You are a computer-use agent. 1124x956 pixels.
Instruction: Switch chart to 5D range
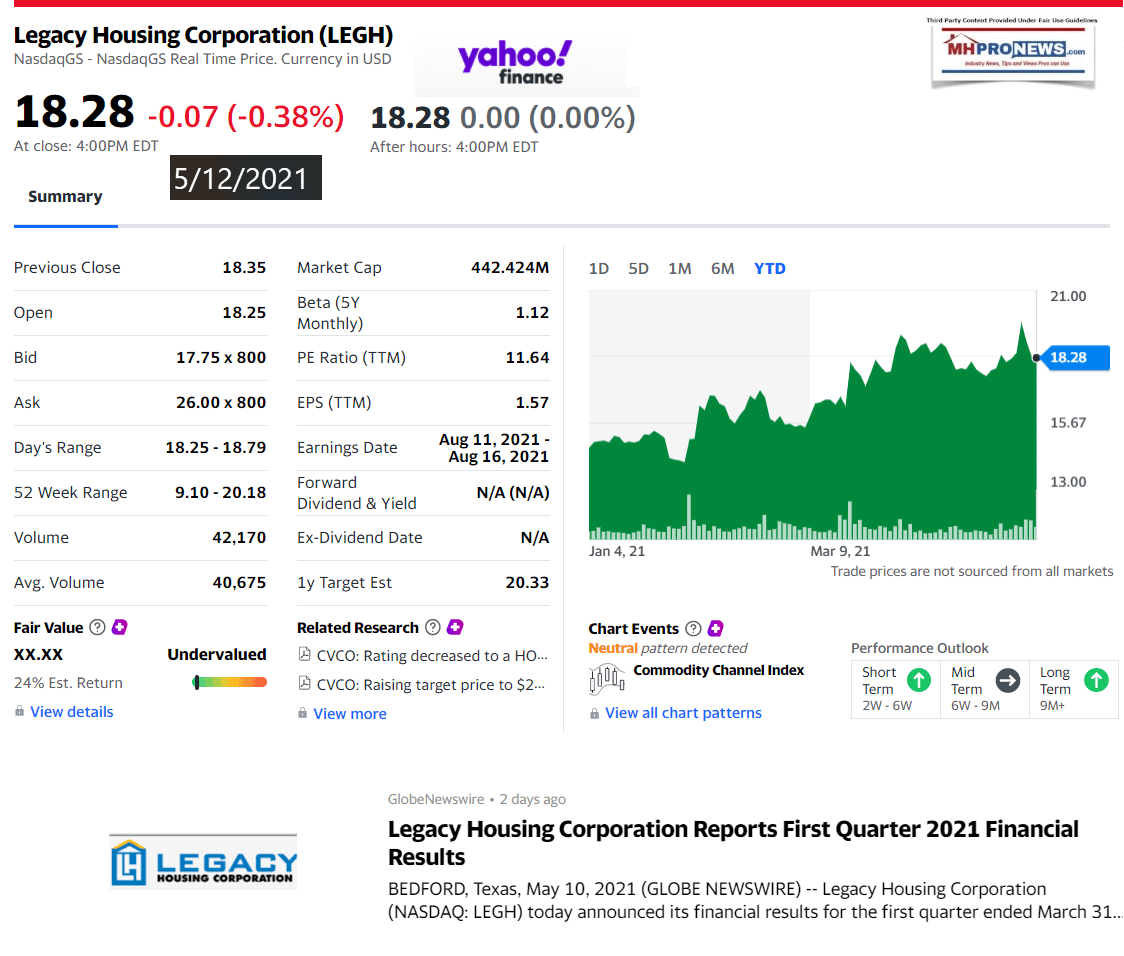(x=638, y=268)
